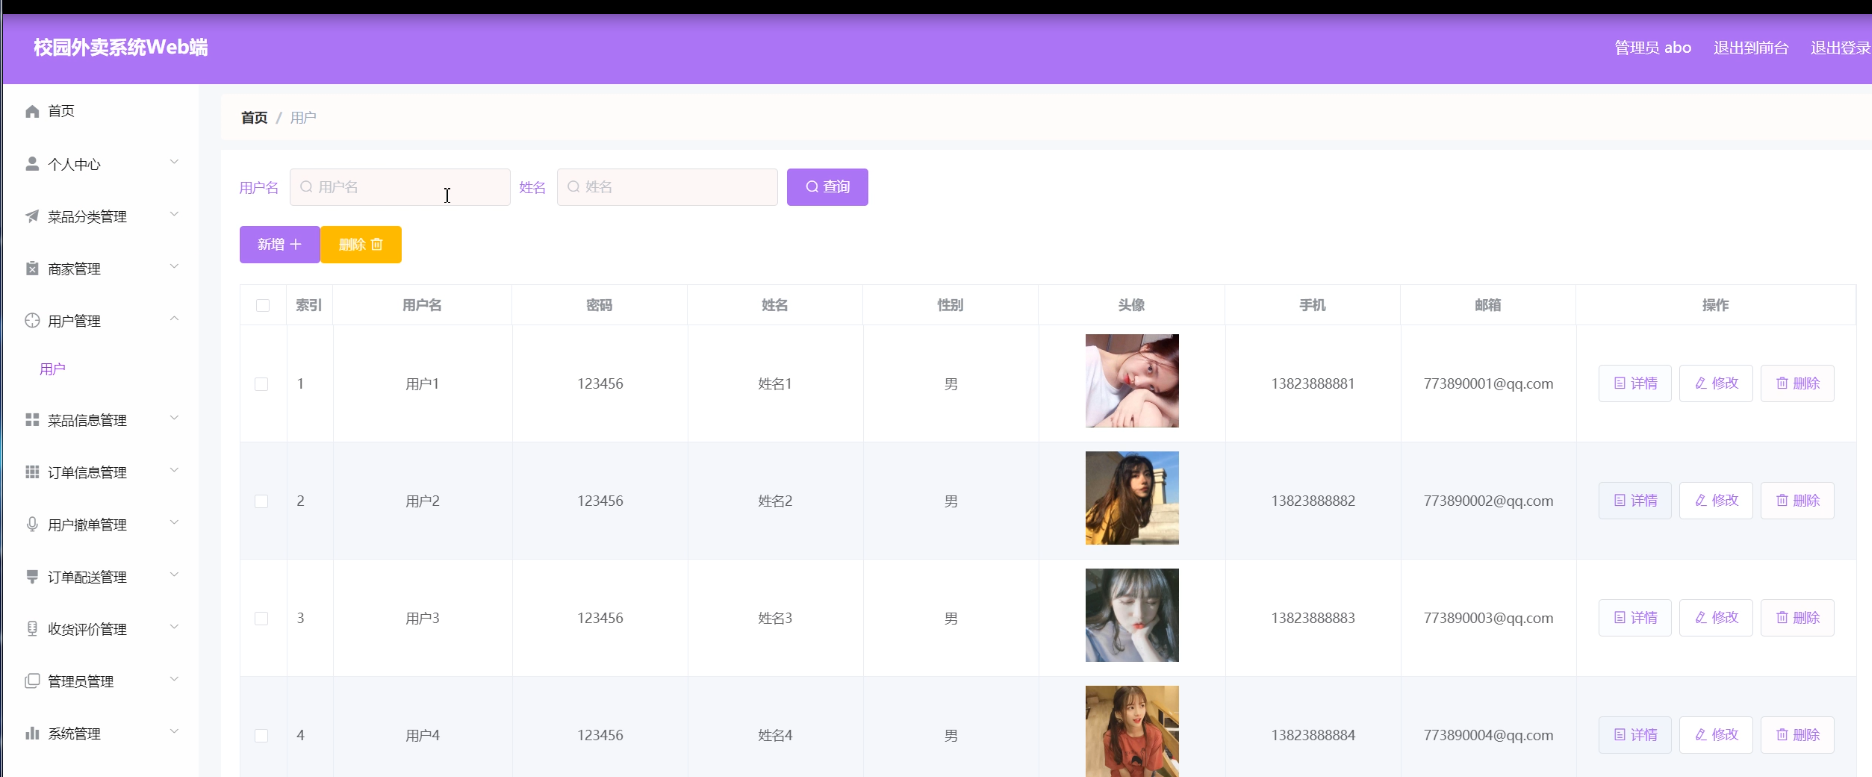Viewport: 1872px width, 777px height.
Task: Expand 系统管理 with its chevron
Action: click(x=174, y=731)
